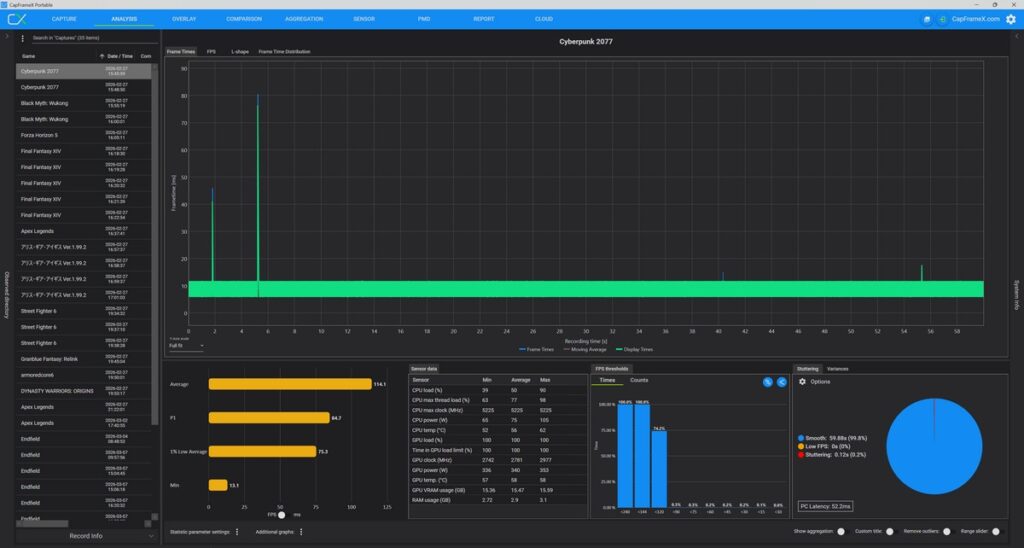
Task: Switch the FPS / ms toggle
Action: click(x=283, y=515)
